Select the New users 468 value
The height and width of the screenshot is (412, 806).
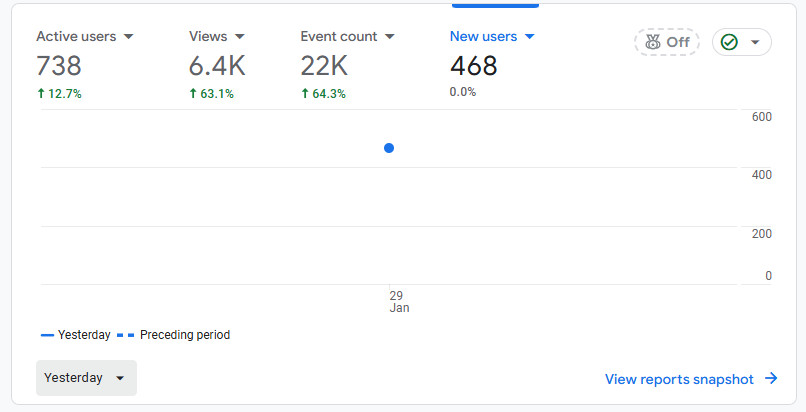coord(473,66)
